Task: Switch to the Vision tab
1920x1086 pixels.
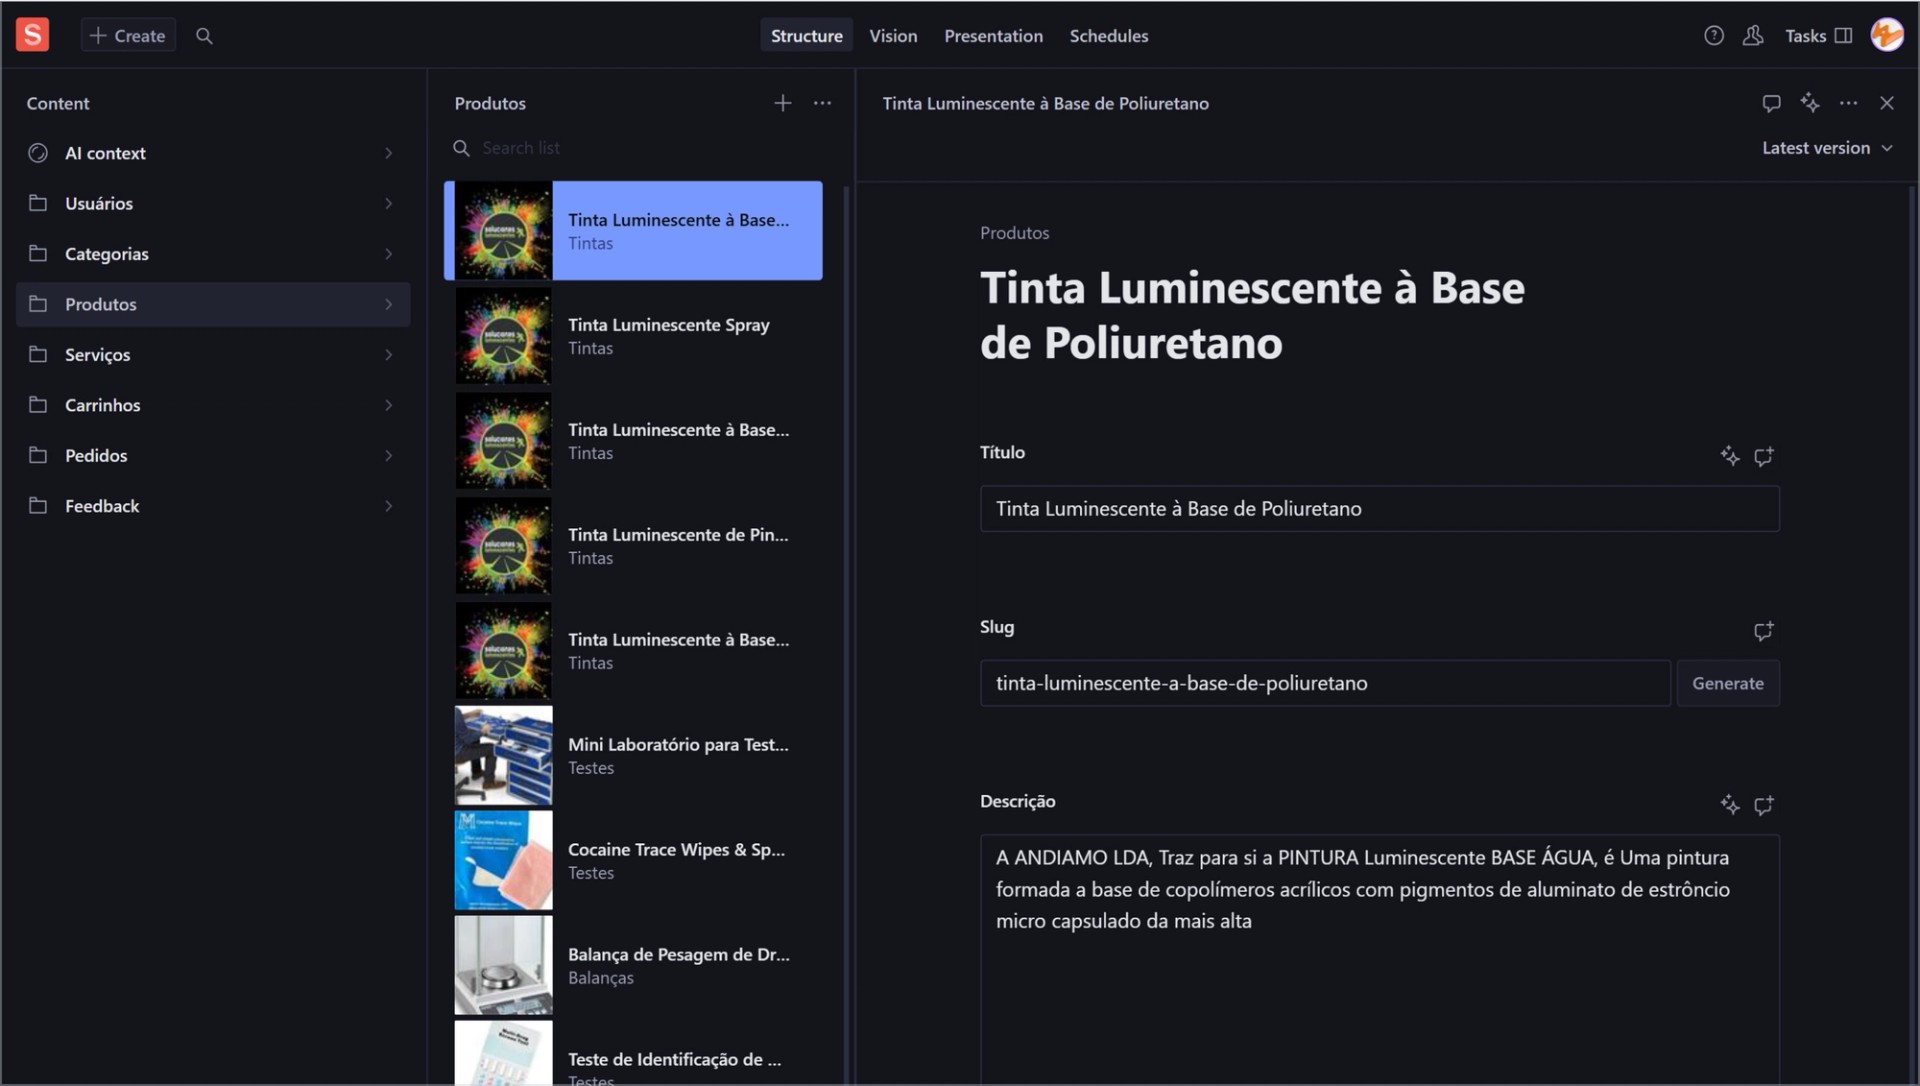Action: (x=892, y=36)
